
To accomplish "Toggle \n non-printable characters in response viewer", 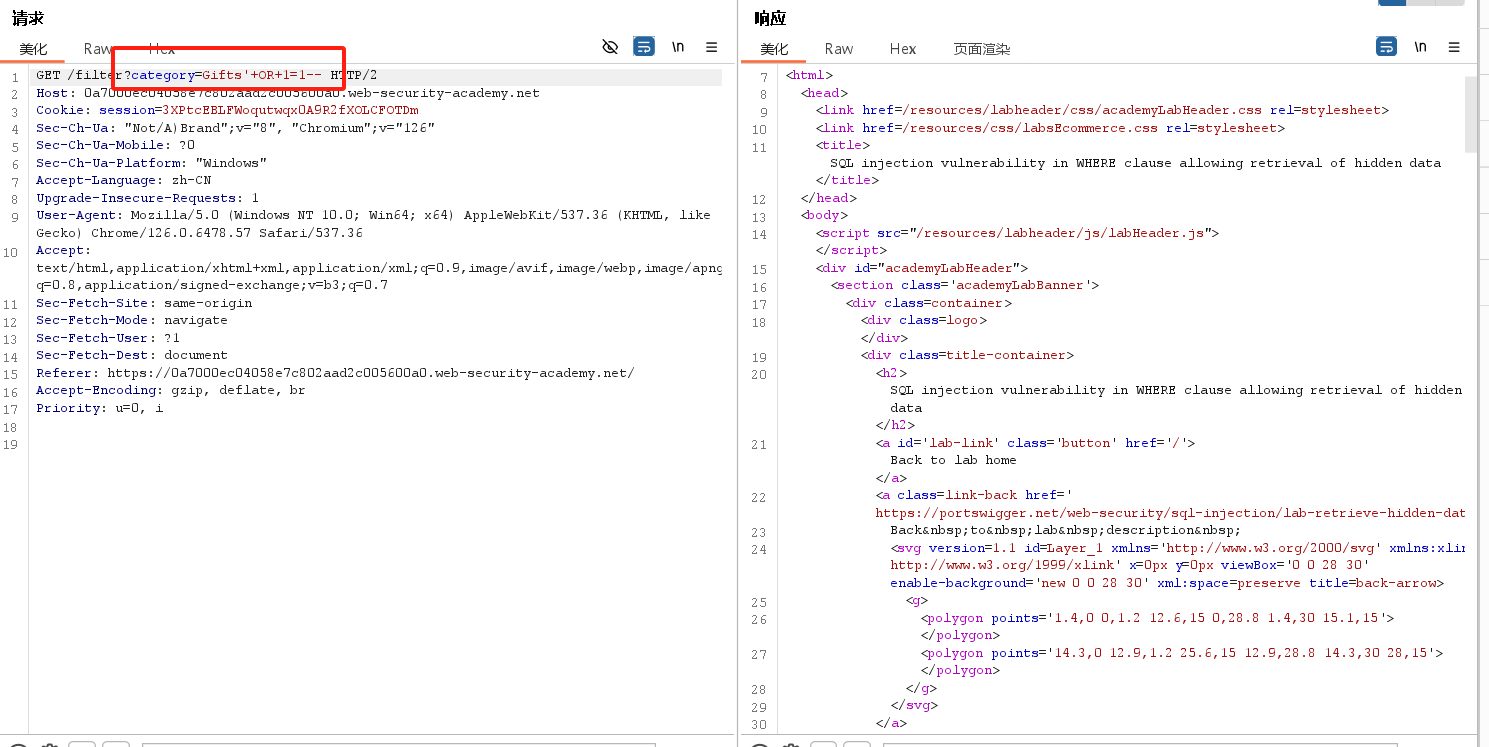I will (1420, 47).
